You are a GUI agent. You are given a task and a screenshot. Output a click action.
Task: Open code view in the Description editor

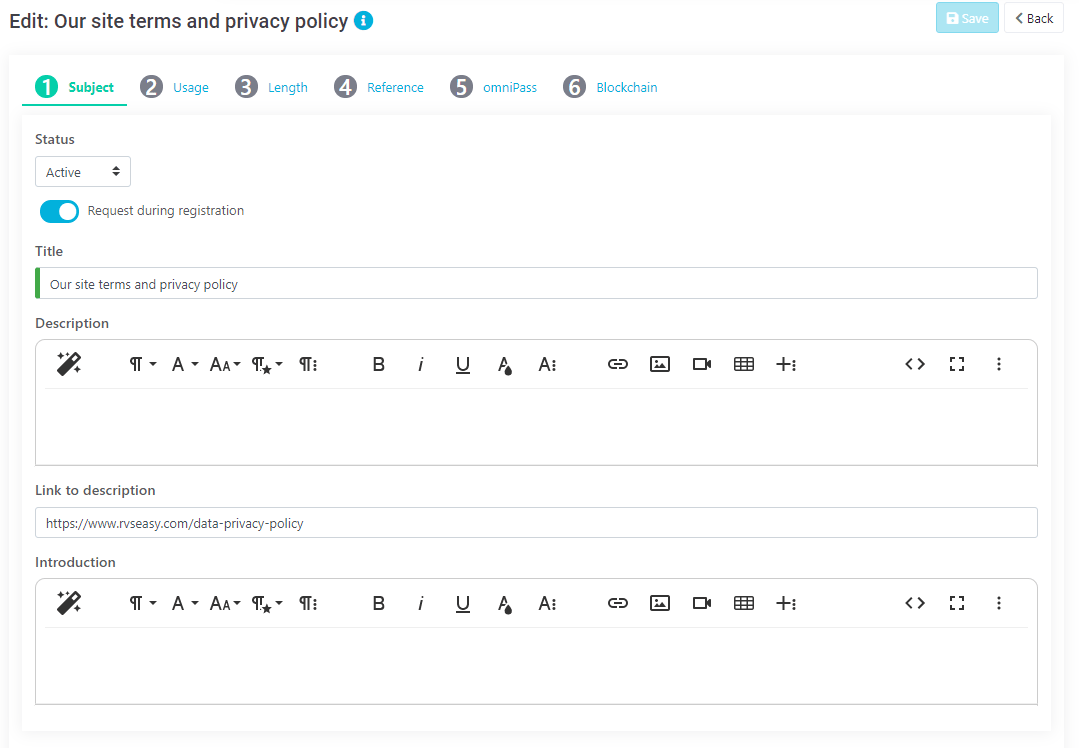pyautogui.click(x=914, y=364)
